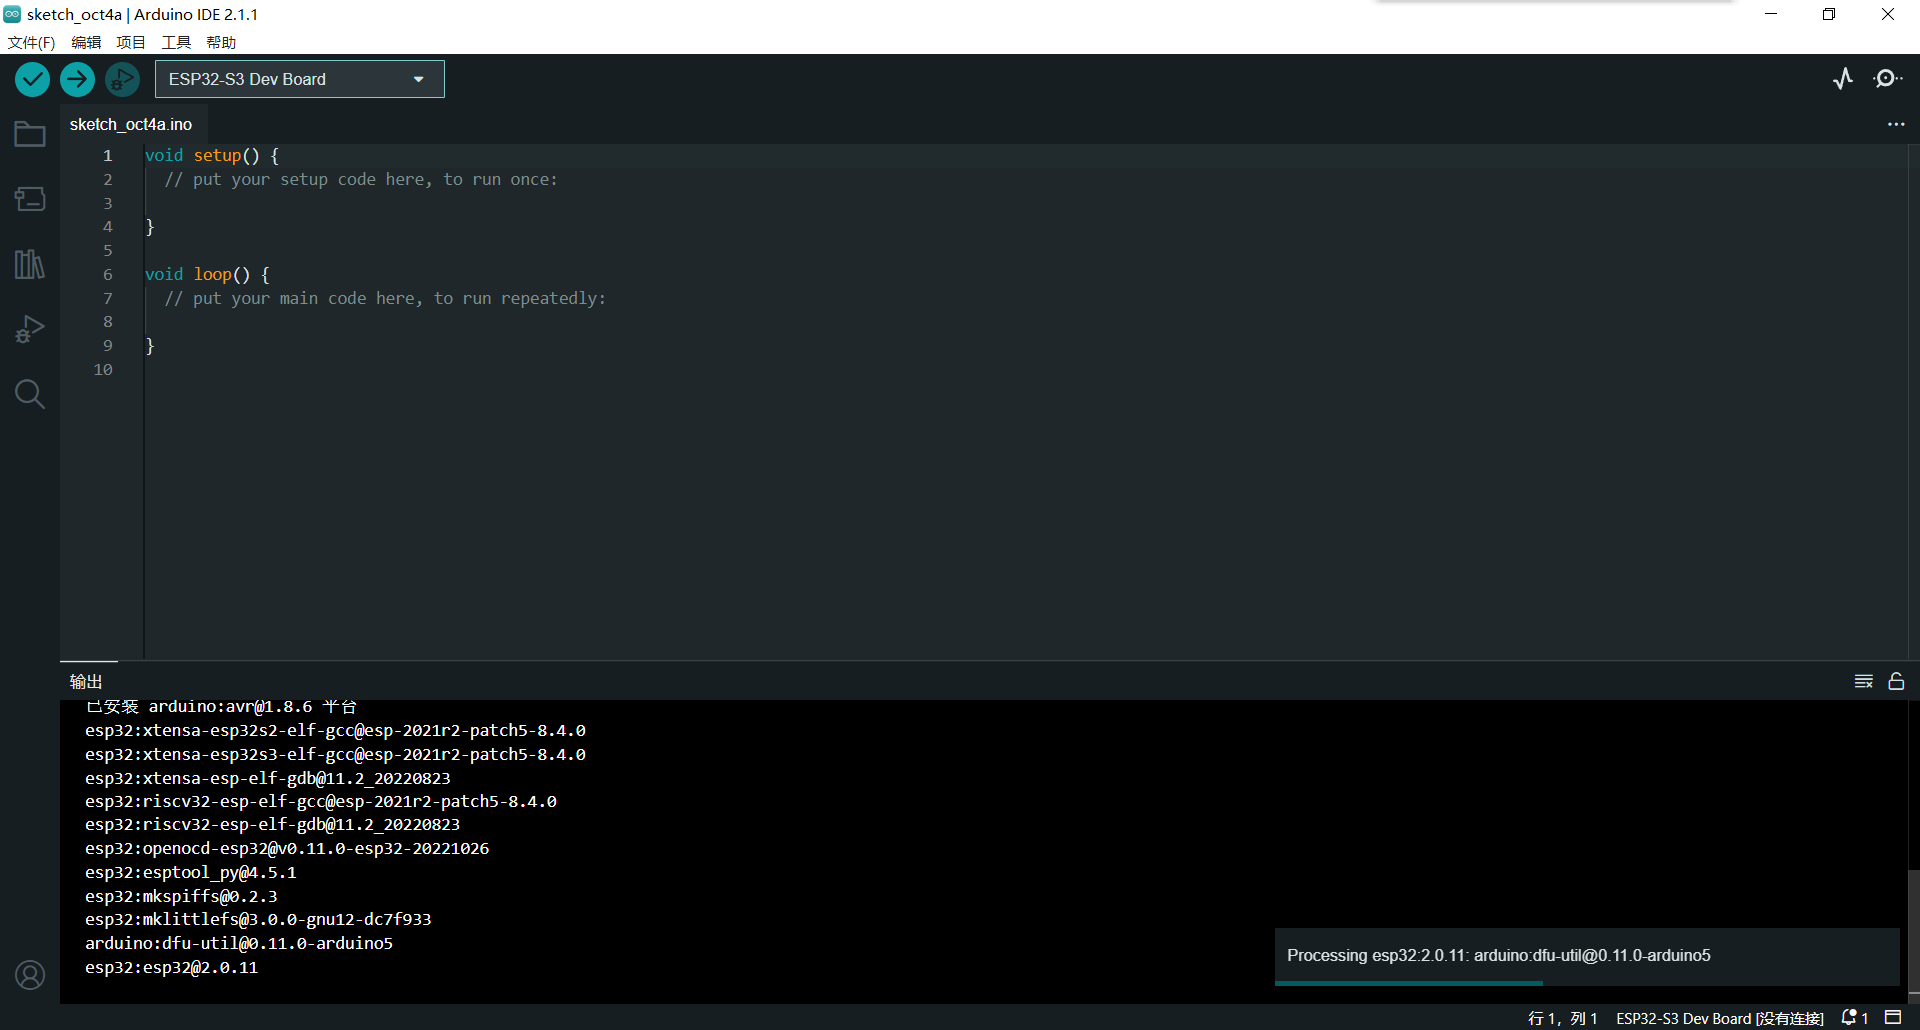Click output line esp32:mkspiffs@0.2.3
The width and height of the screenshot is (1920, 1030).
[181, 896]
